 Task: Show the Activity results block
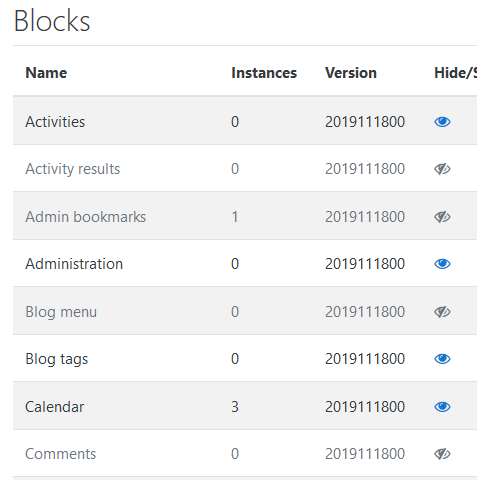point(442,169)
